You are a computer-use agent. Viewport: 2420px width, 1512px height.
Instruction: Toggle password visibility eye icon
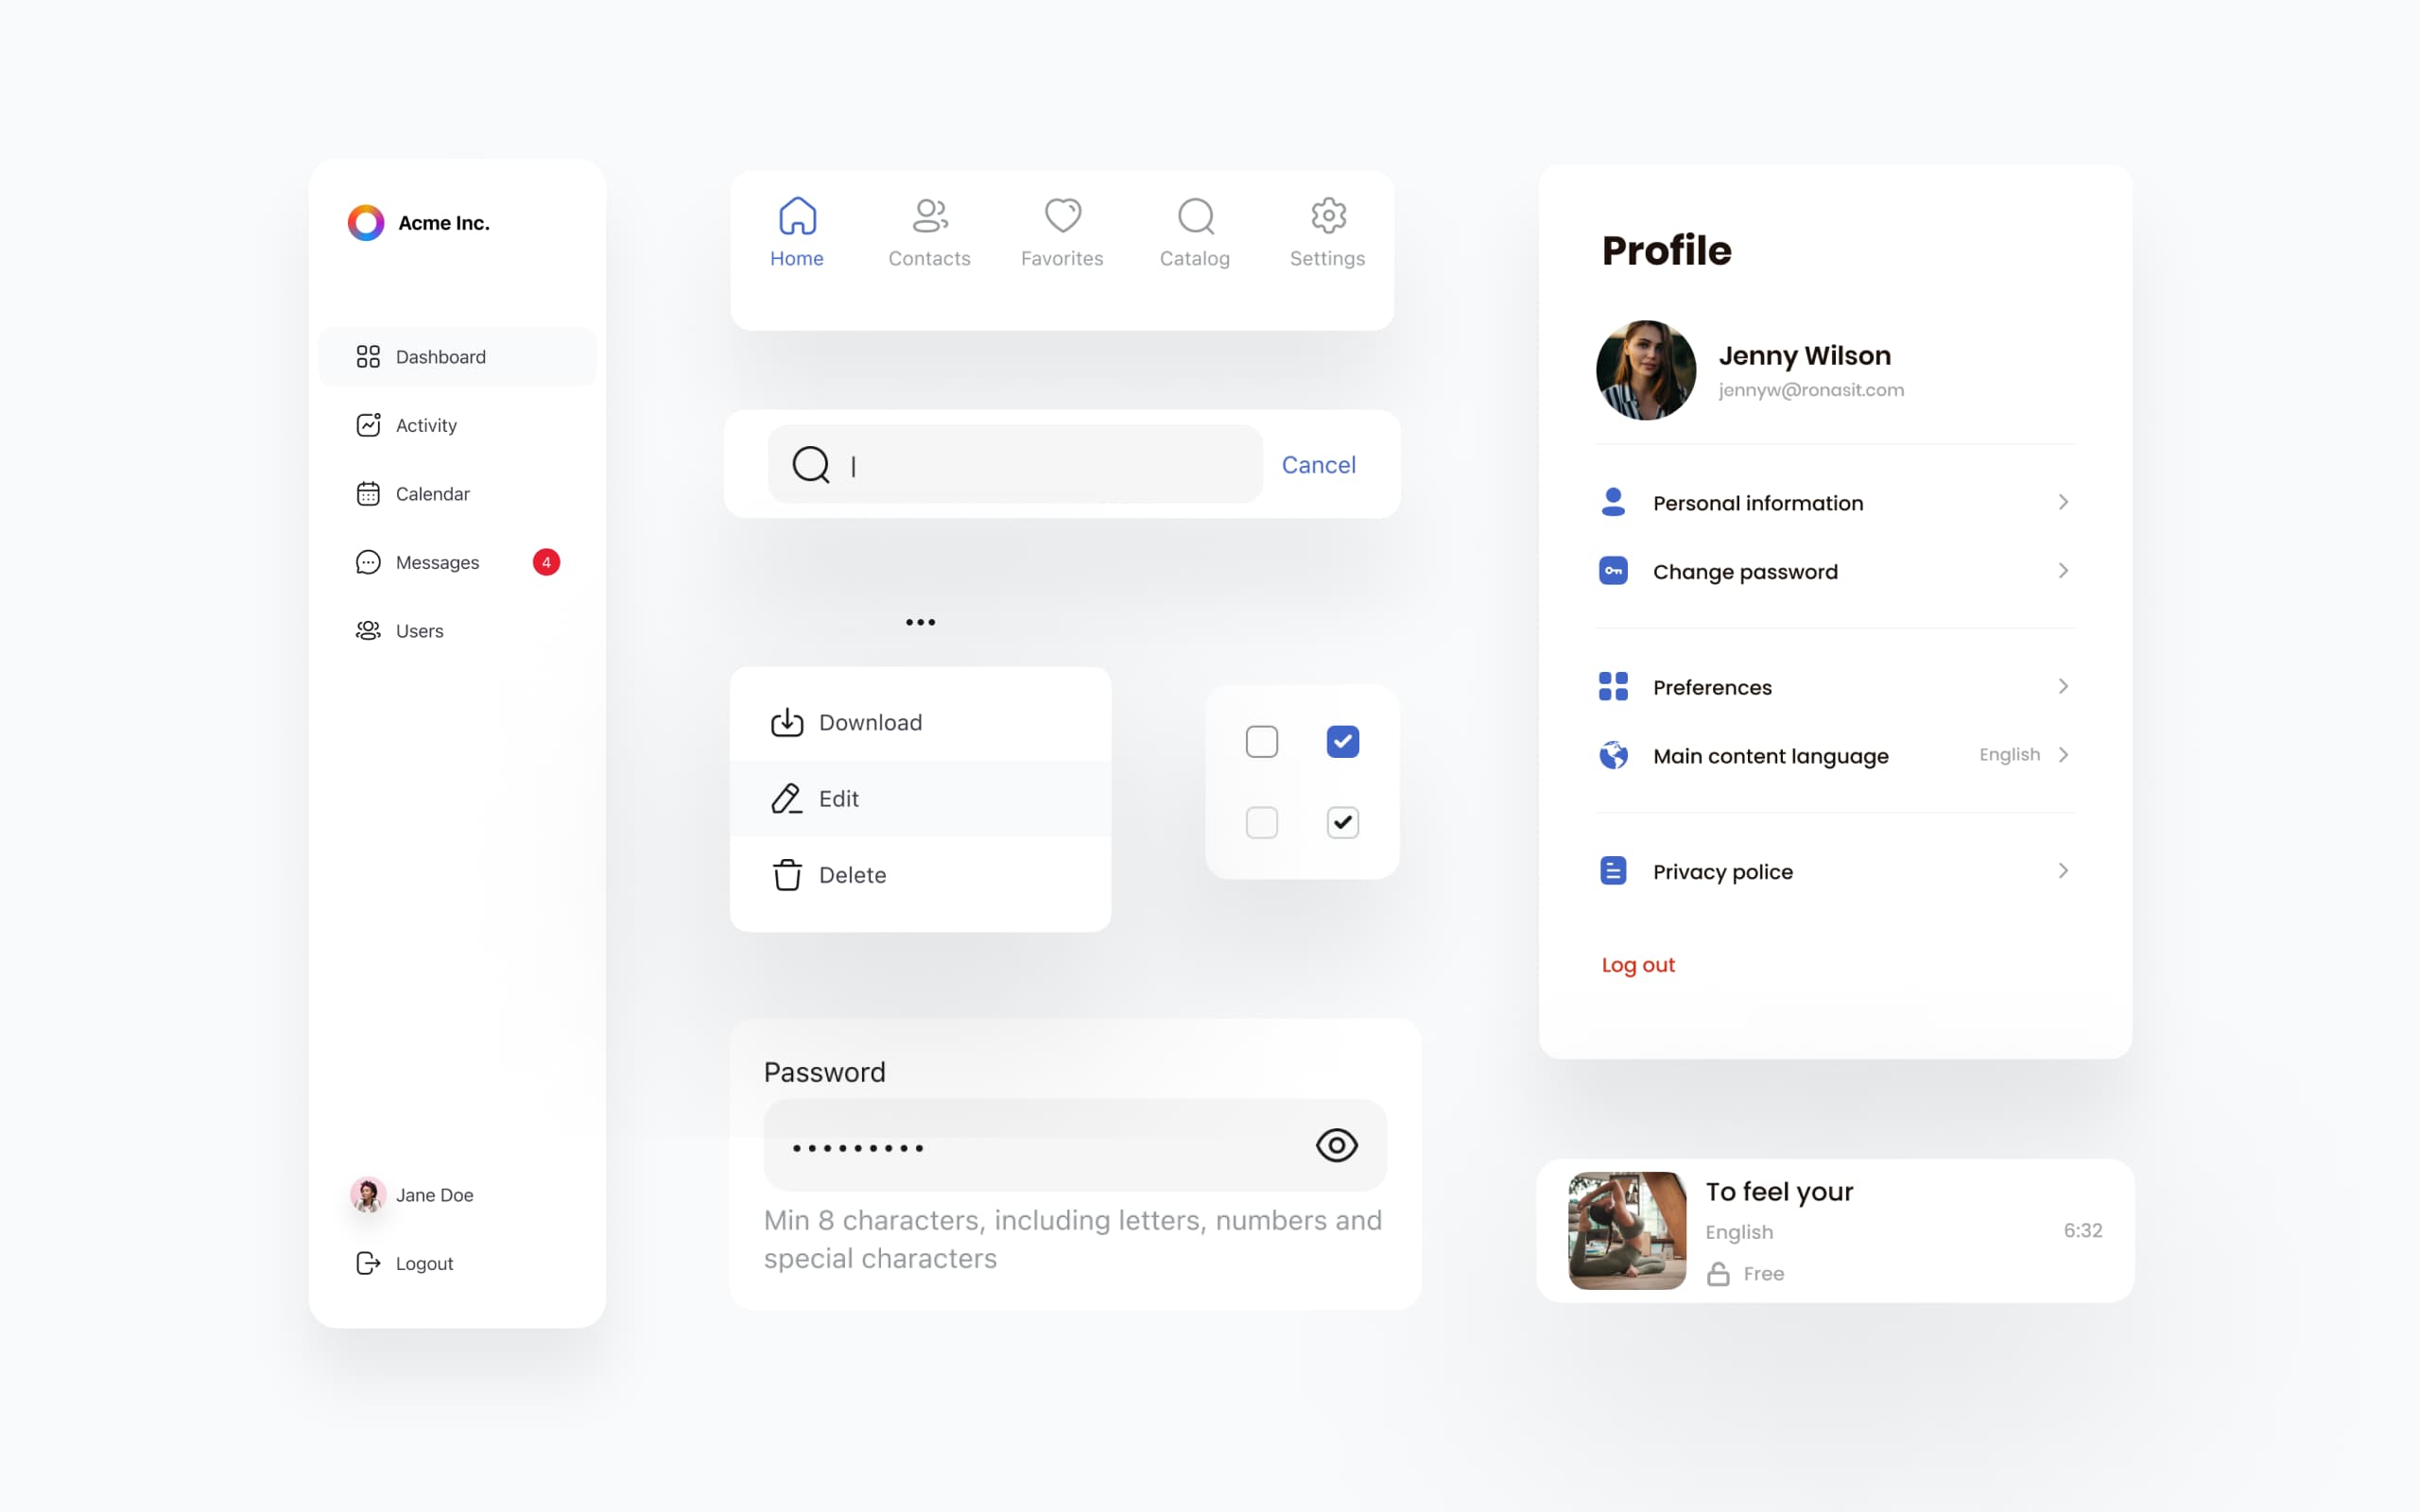coord(1335,1144)
